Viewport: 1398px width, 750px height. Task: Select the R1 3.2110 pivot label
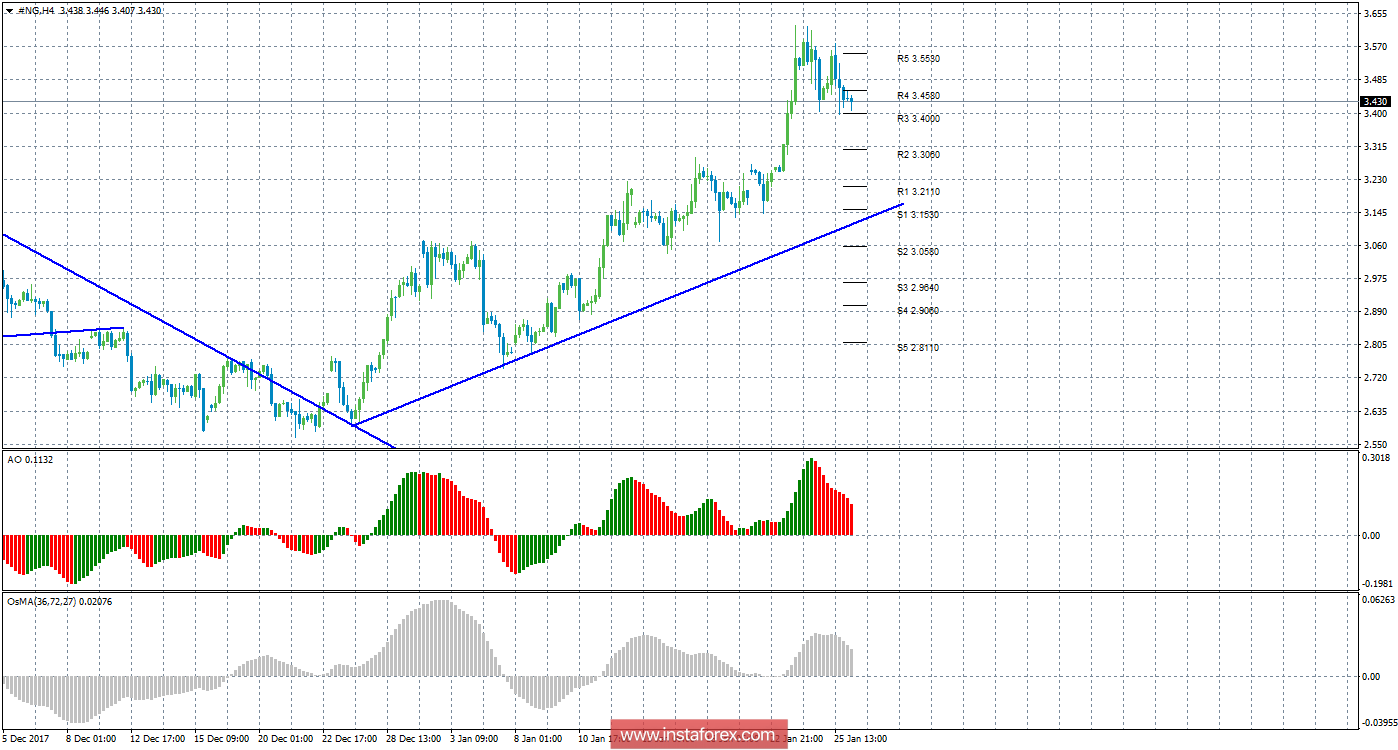(918, 191)
